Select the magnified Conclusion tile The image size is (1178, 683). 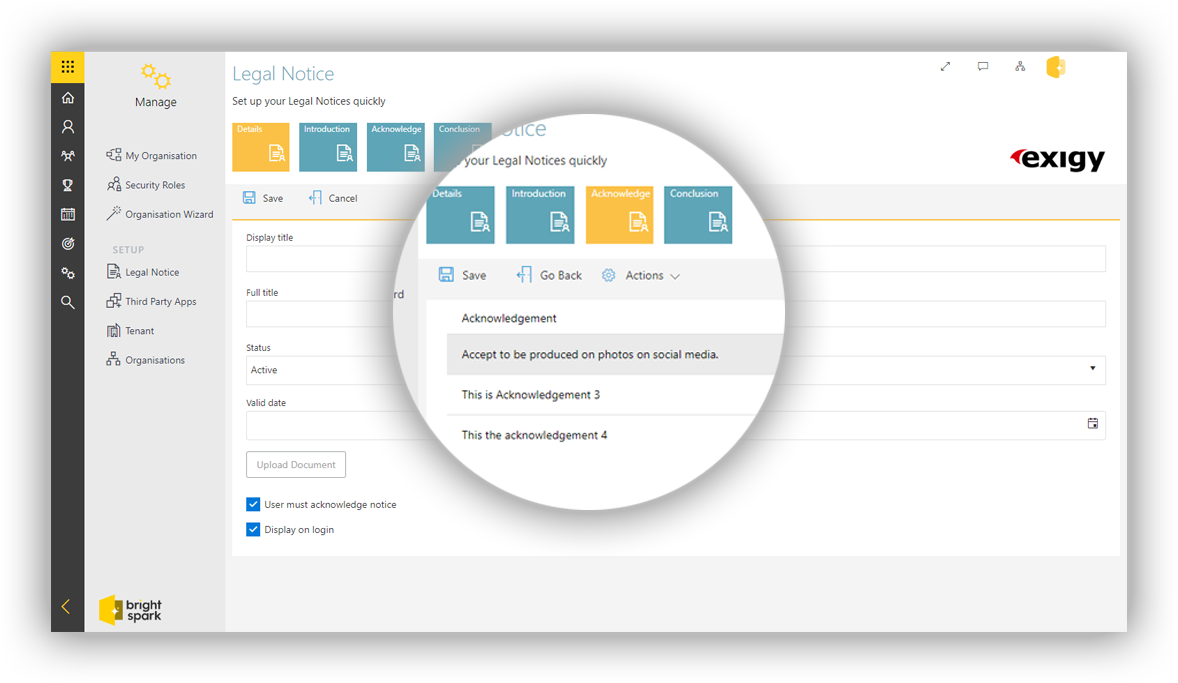tap(698, 215)
